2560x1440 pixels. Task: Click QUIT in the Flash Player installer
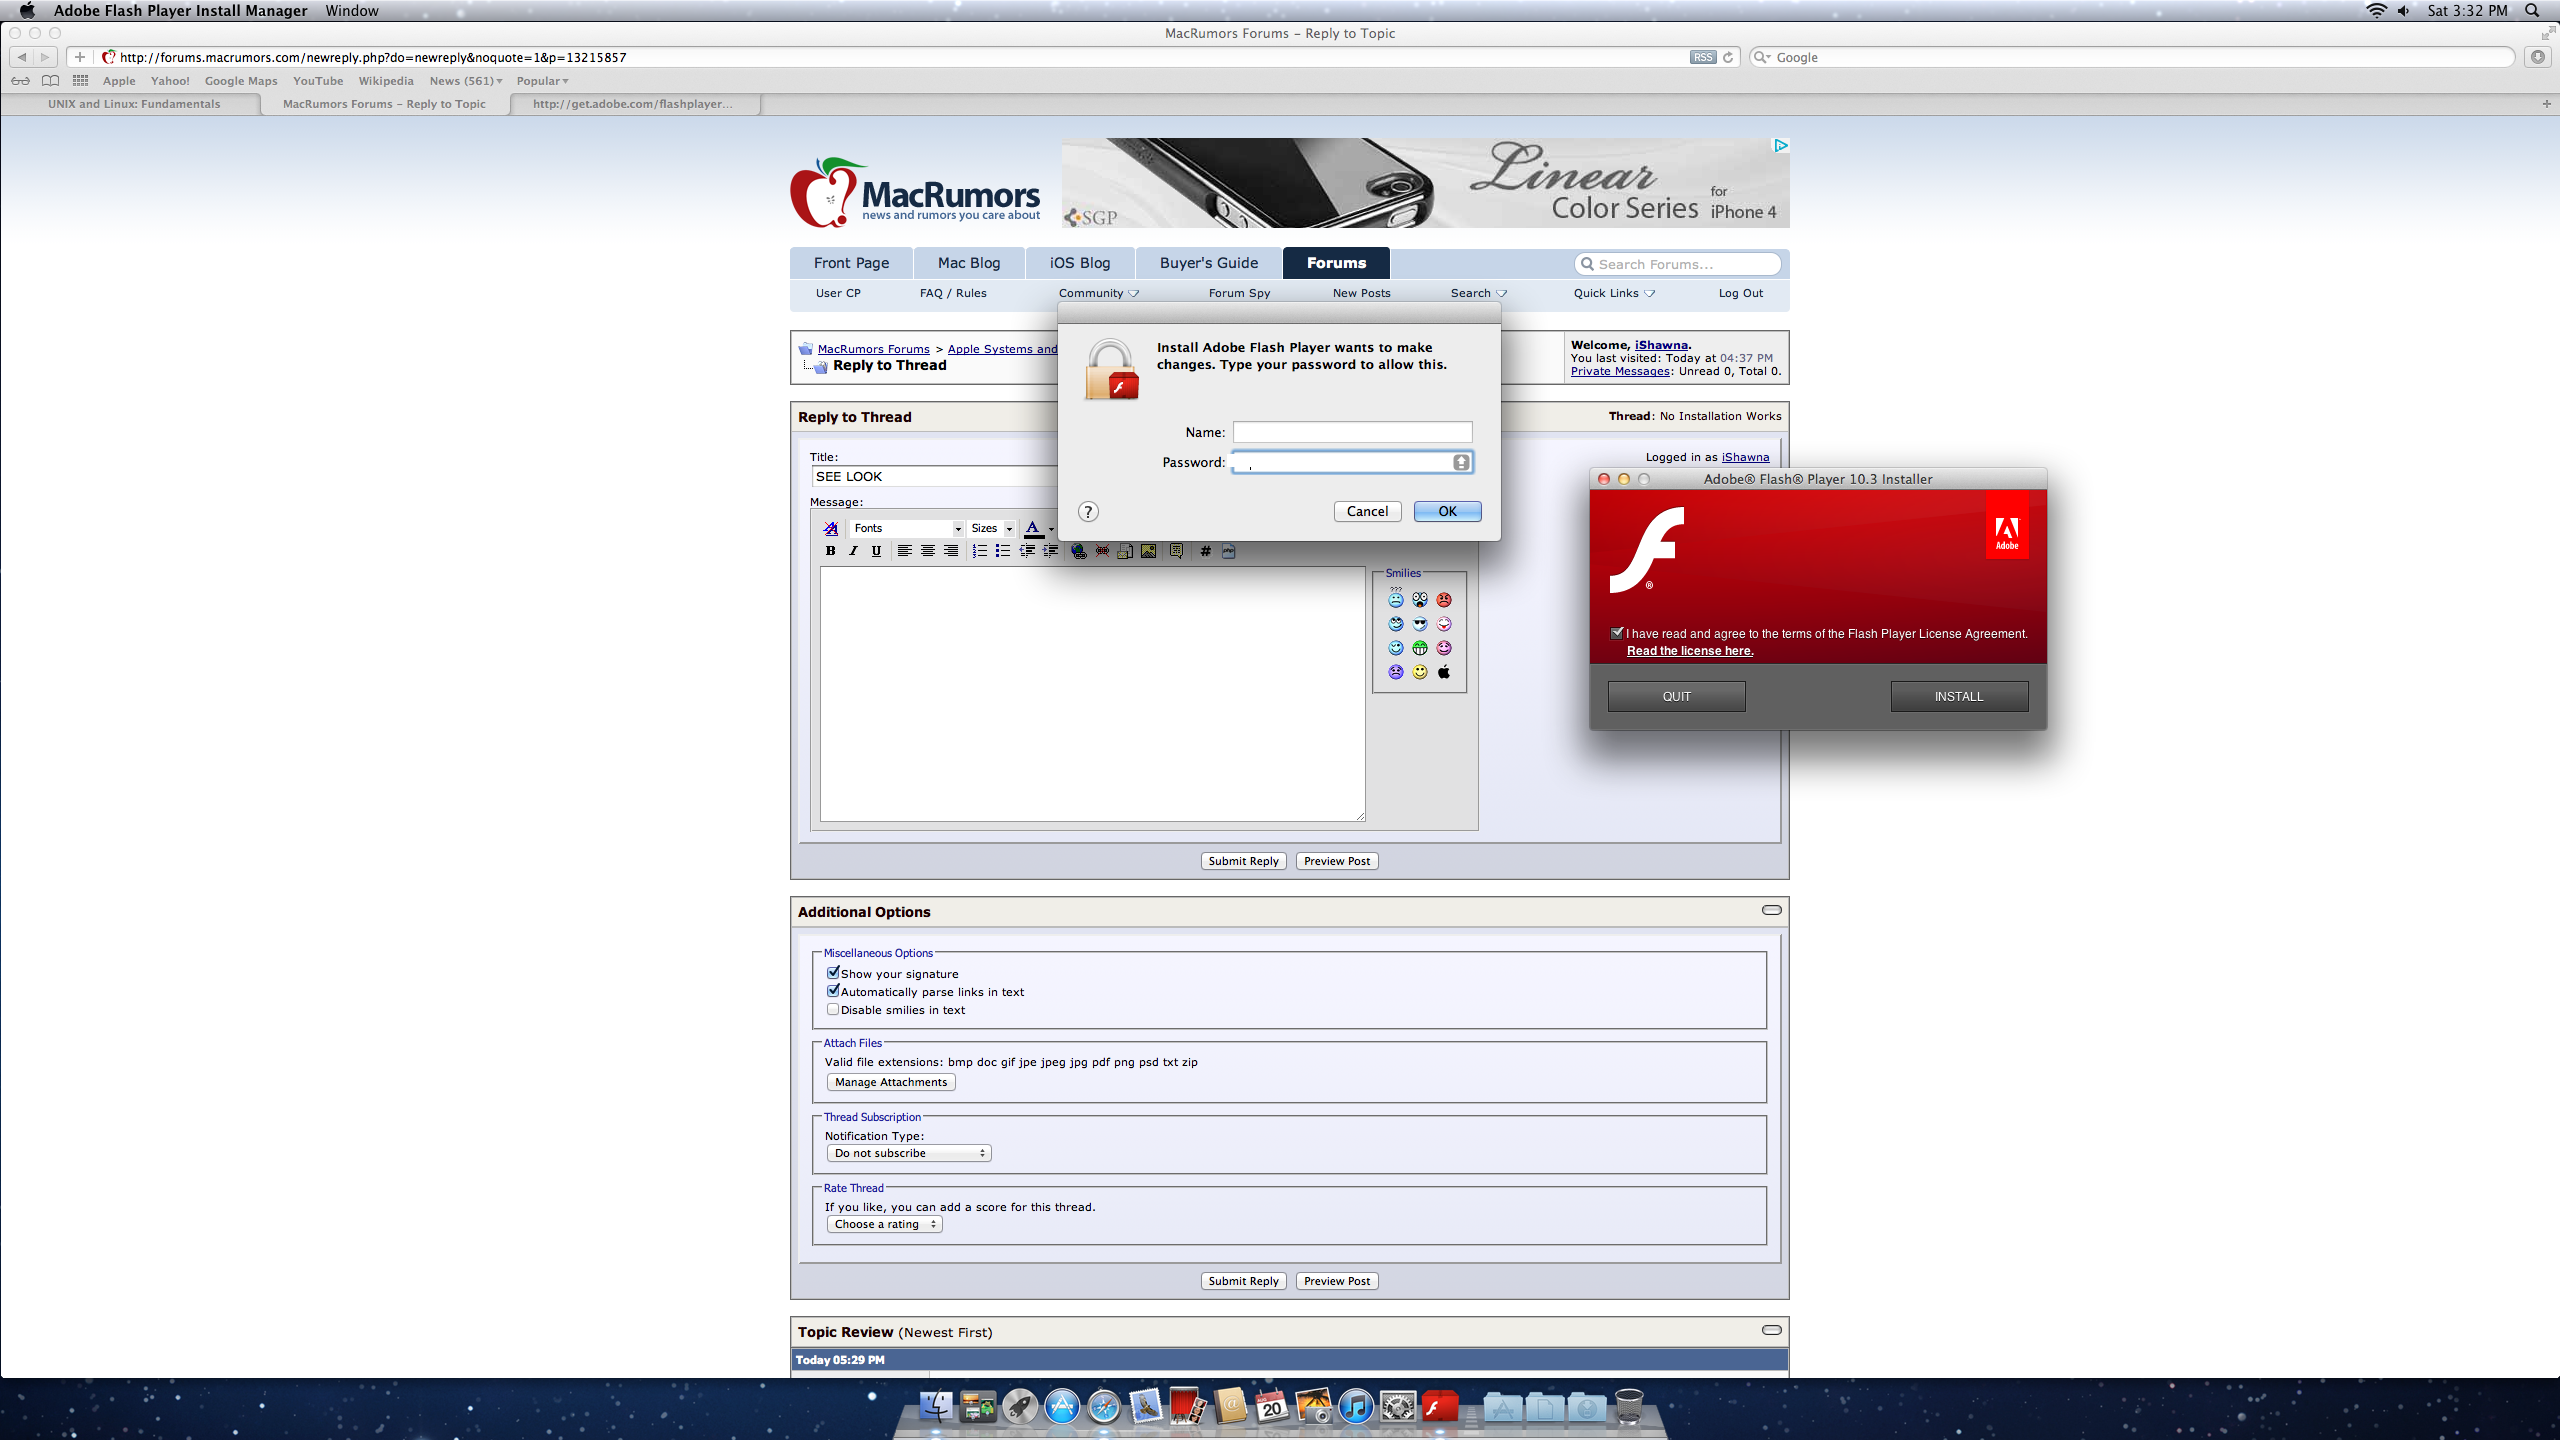tap(1677, 697)
